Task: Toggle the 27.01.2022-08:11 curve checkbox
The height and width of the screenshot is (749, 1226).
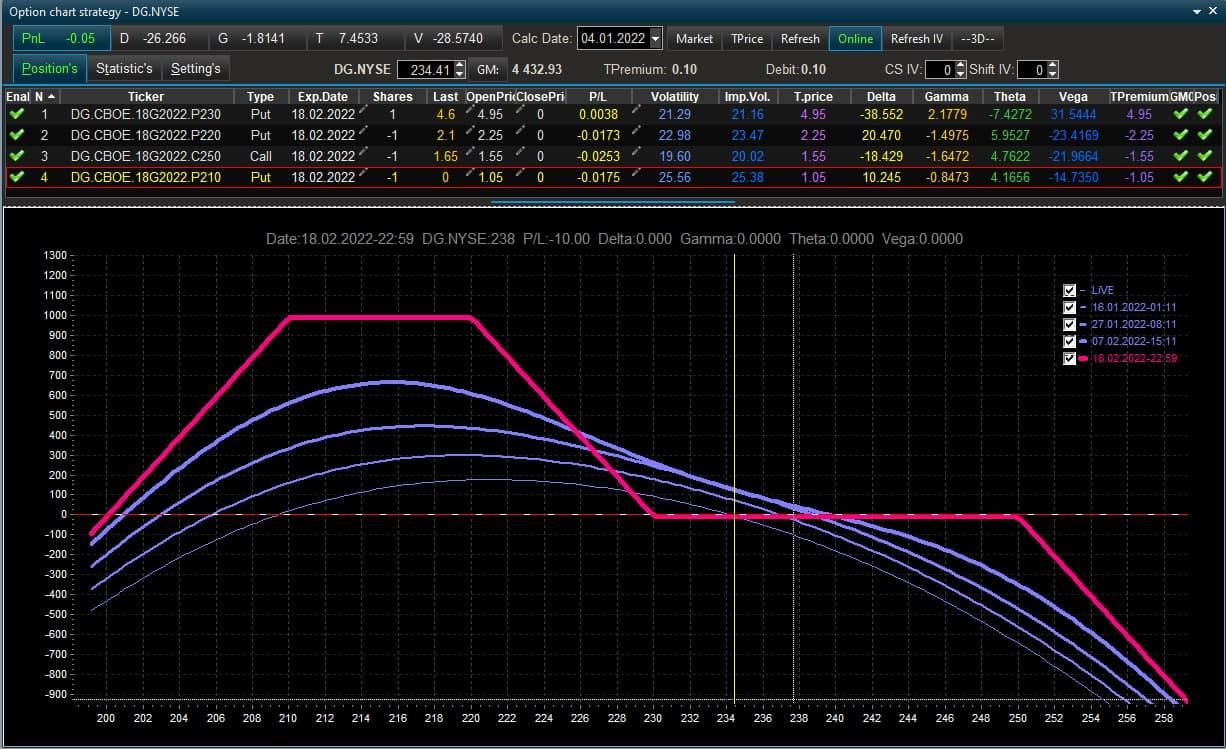Action: pos(1069,324)
